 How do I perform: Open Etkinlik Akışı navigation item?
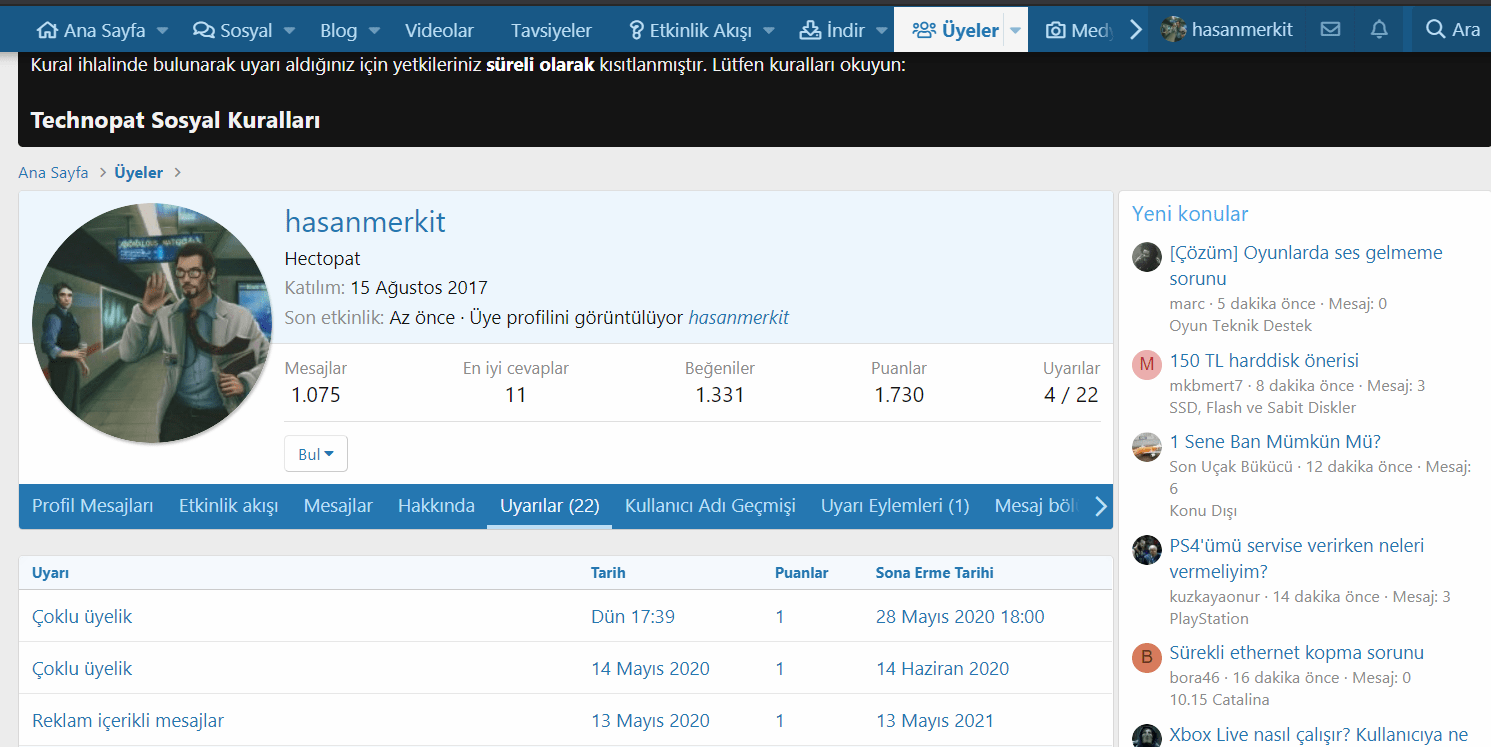click(689, 31)
